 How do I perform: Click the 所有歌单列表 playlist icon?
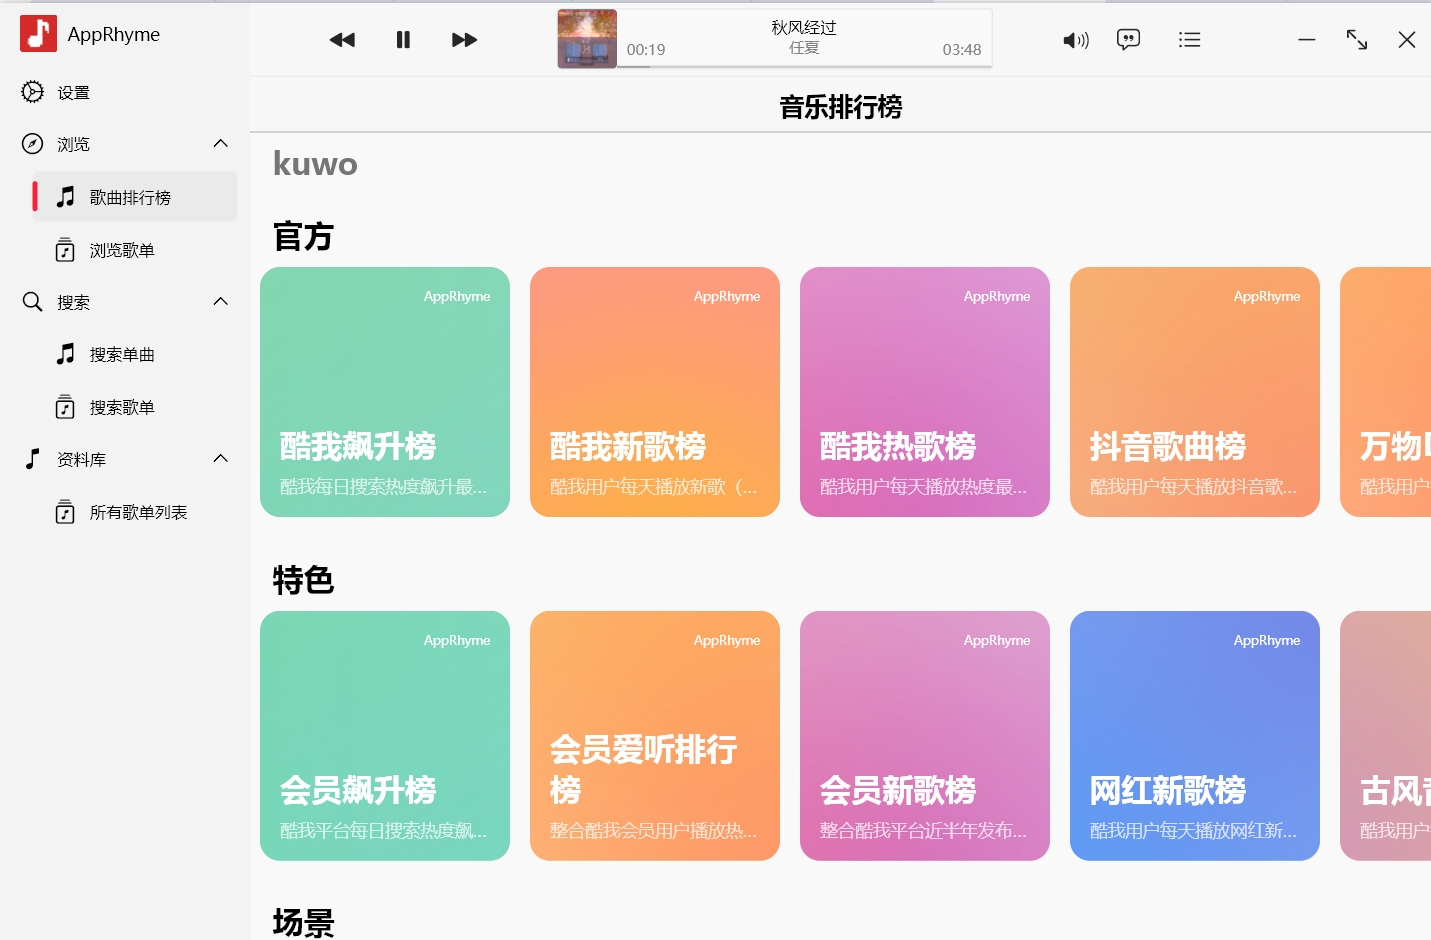coord(65,512)
